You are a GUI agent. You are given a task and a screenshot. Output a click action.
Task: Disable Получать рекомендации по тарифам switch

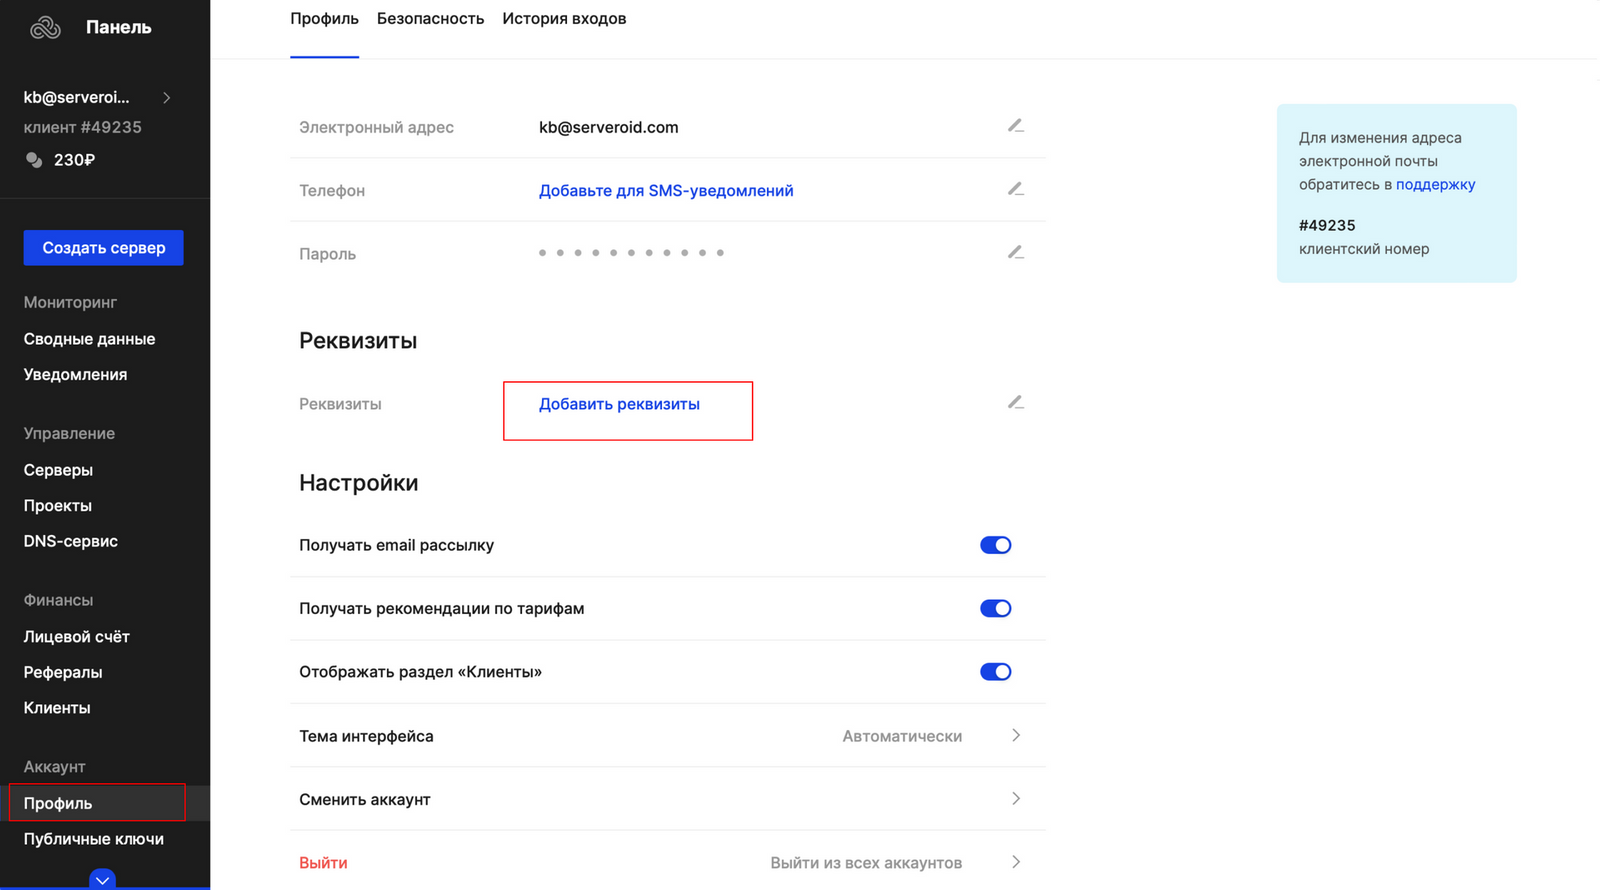[x=995, y=608]
